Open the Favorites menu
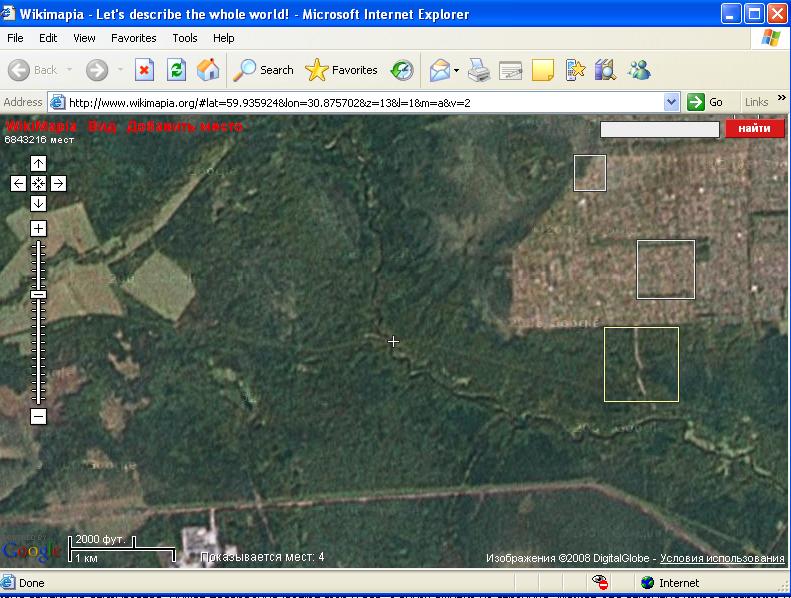This screenshot has height=598, width=791. point(133,38)
